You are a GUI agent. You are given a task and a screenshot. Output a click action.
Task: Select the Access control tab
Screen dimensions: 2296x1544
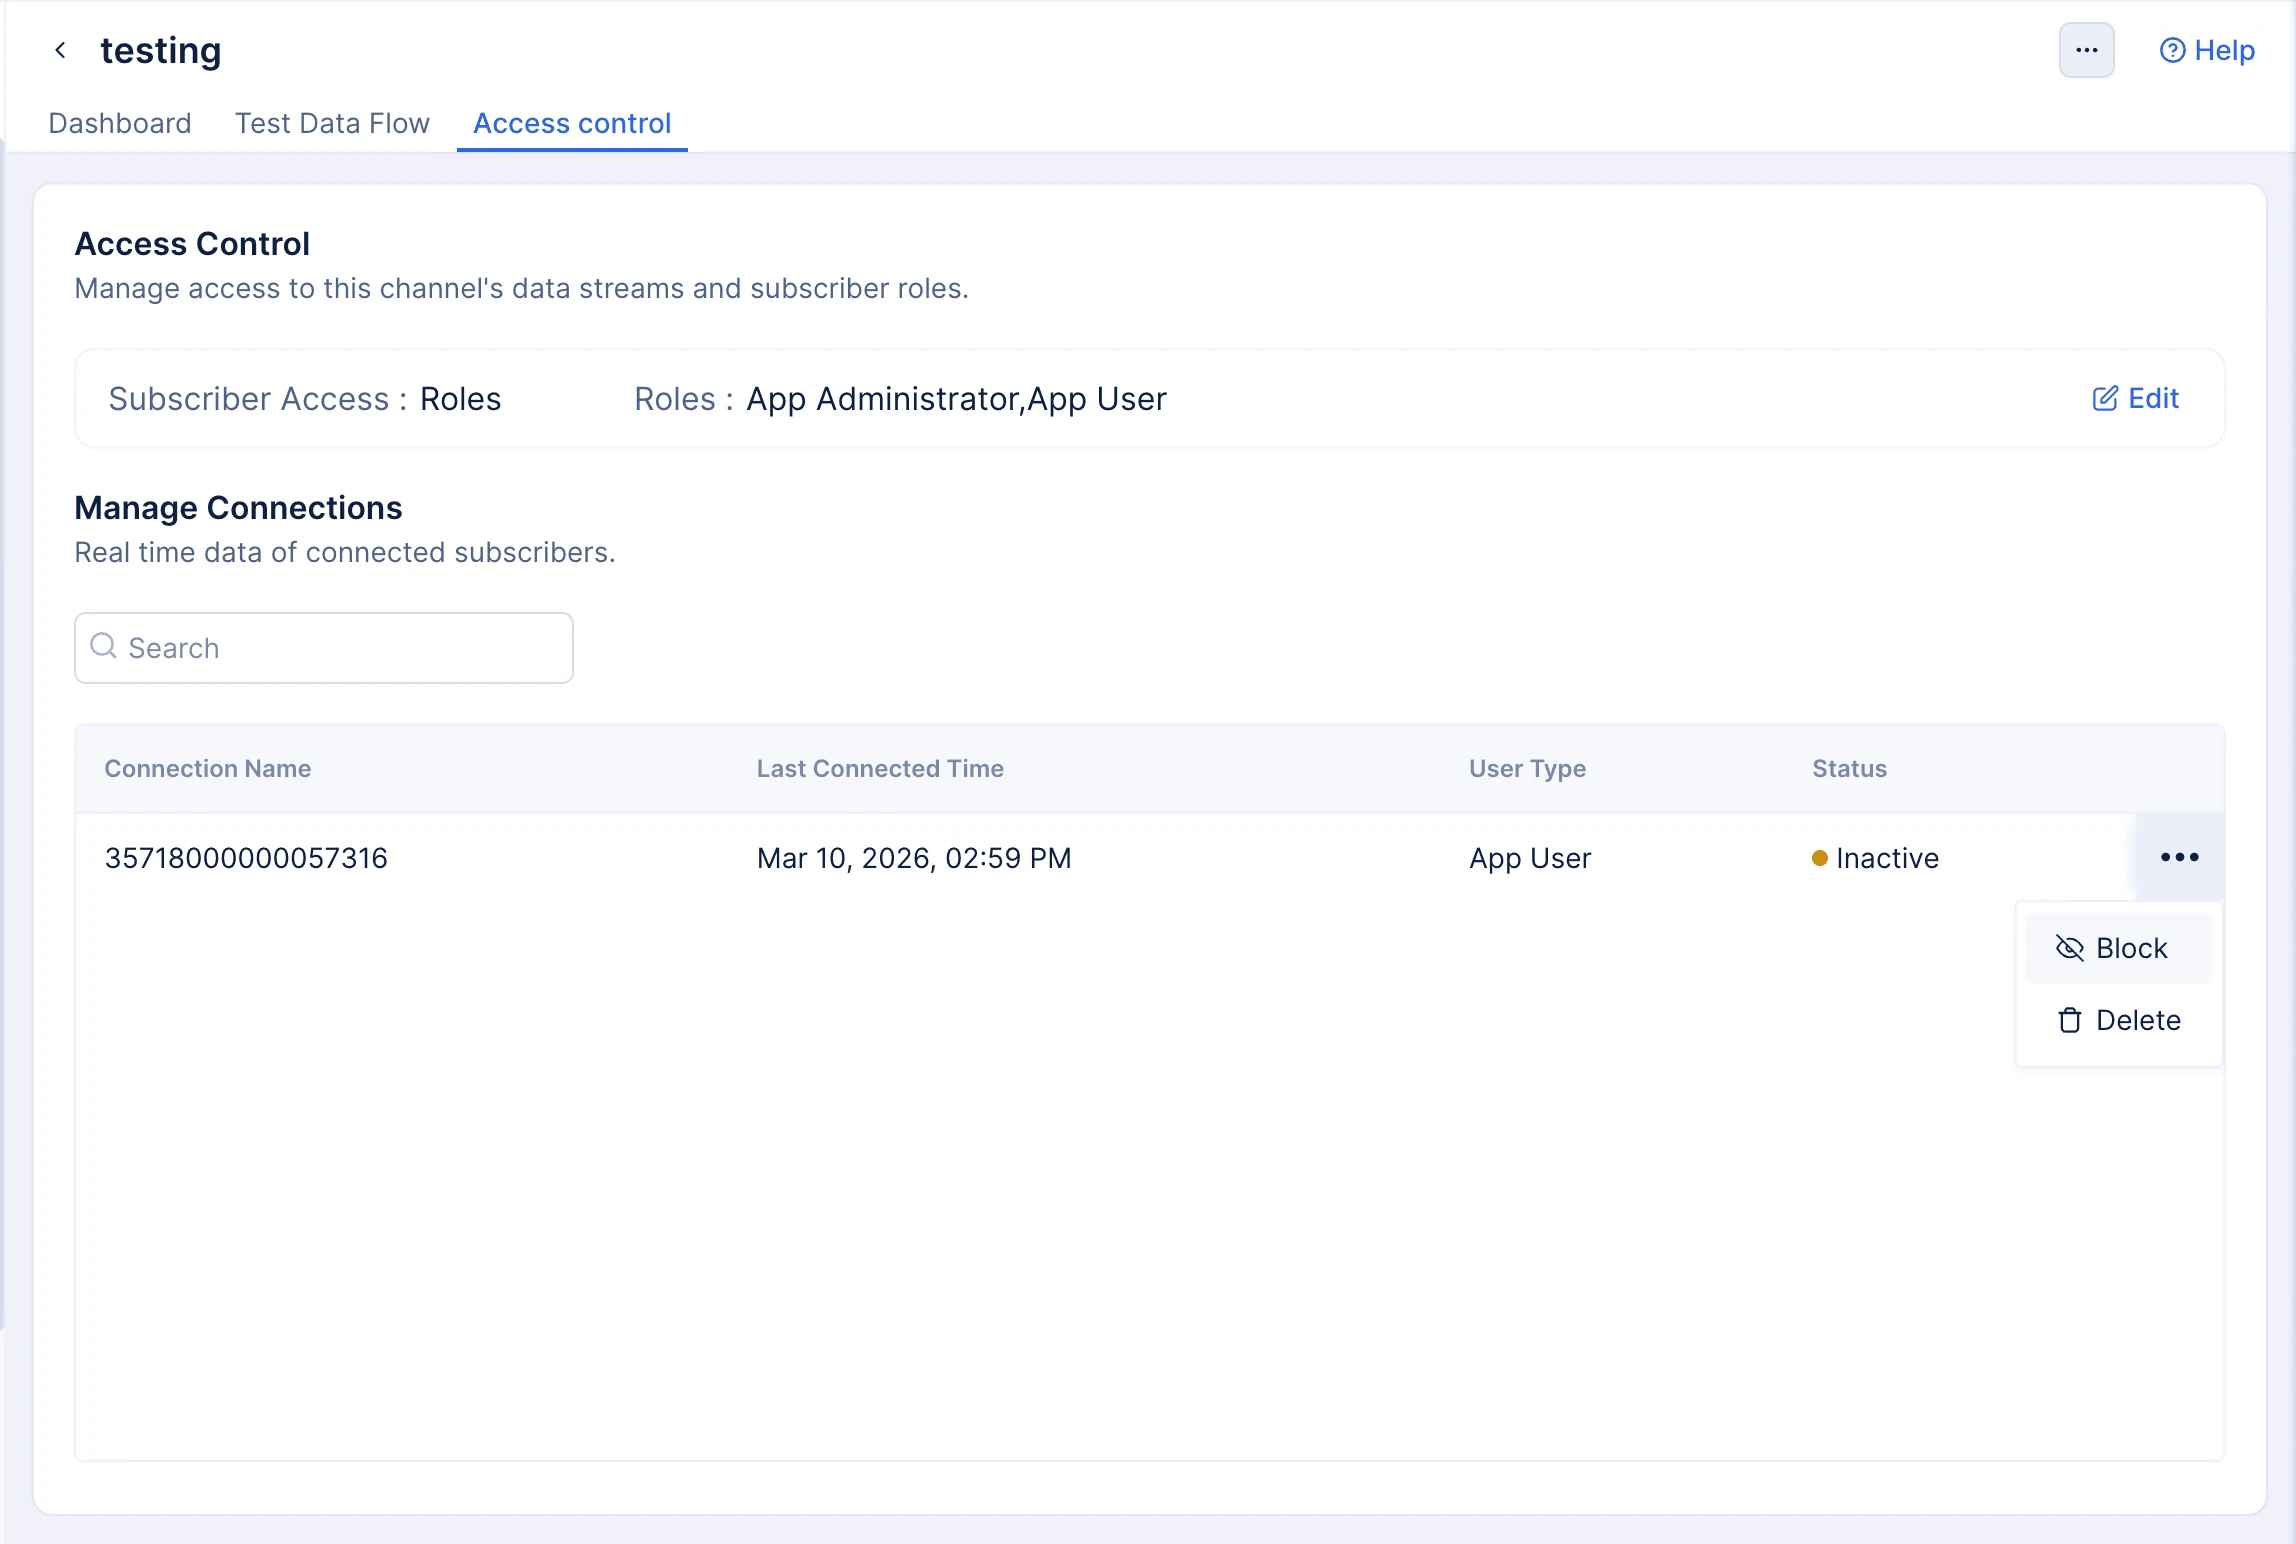[572, 123]
